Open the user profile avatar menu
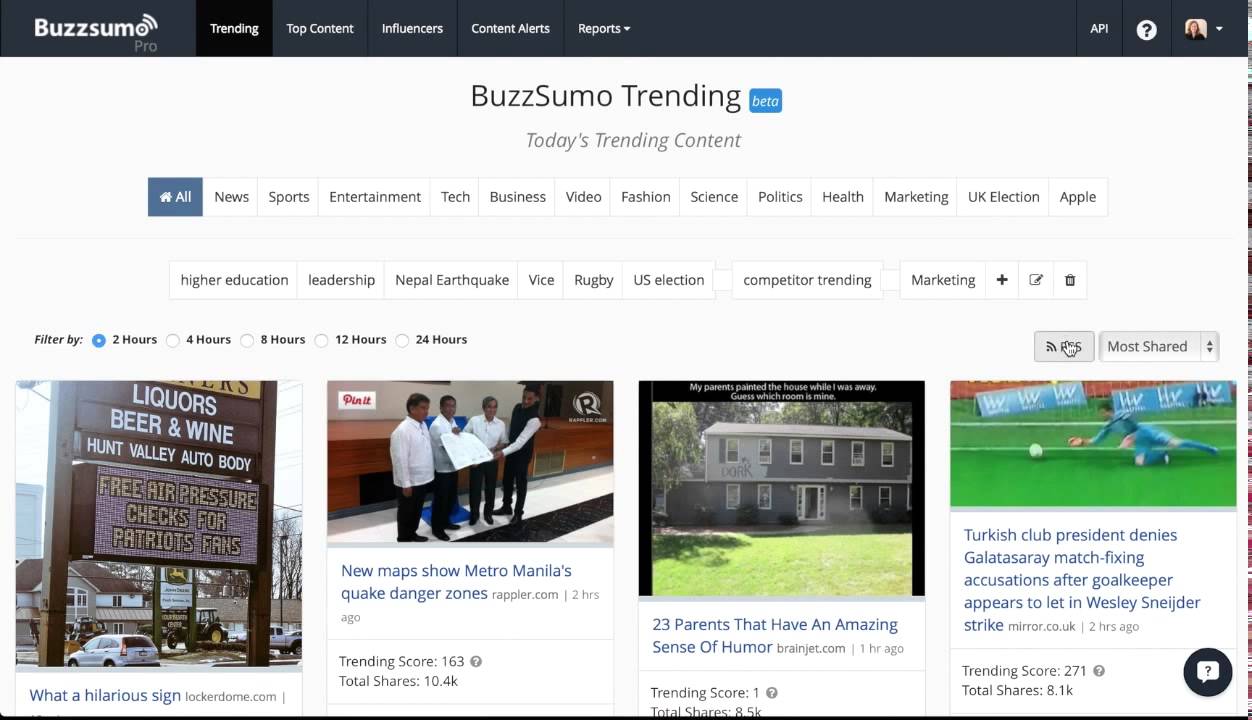 1204,29
